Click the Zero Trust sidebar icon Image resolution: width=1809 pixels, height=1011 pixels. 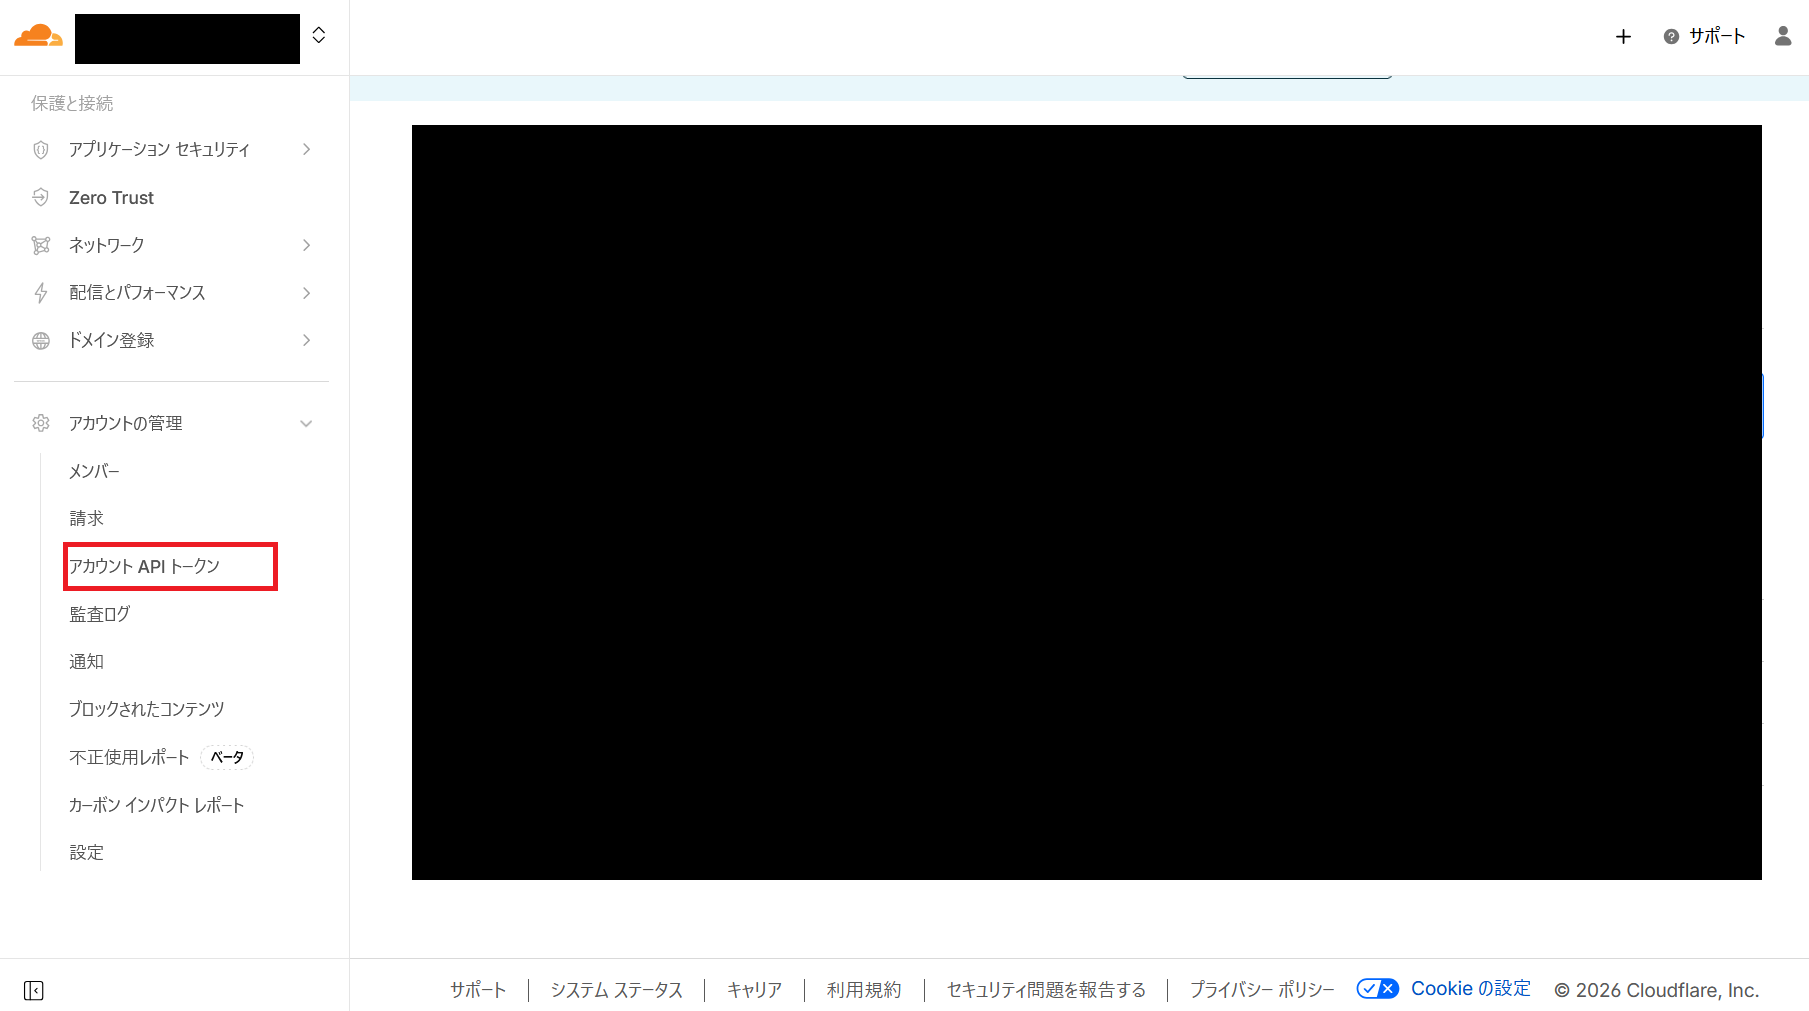pyautogui.click(x=40, y=197)
